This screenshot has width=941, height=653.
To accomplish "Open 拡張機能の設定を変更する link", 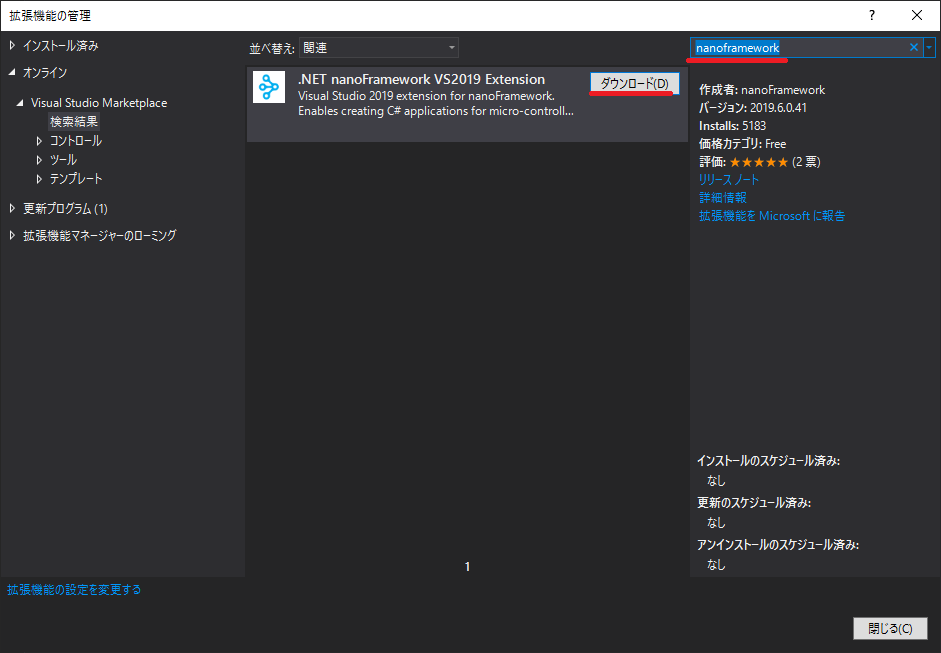I will 74,589.
